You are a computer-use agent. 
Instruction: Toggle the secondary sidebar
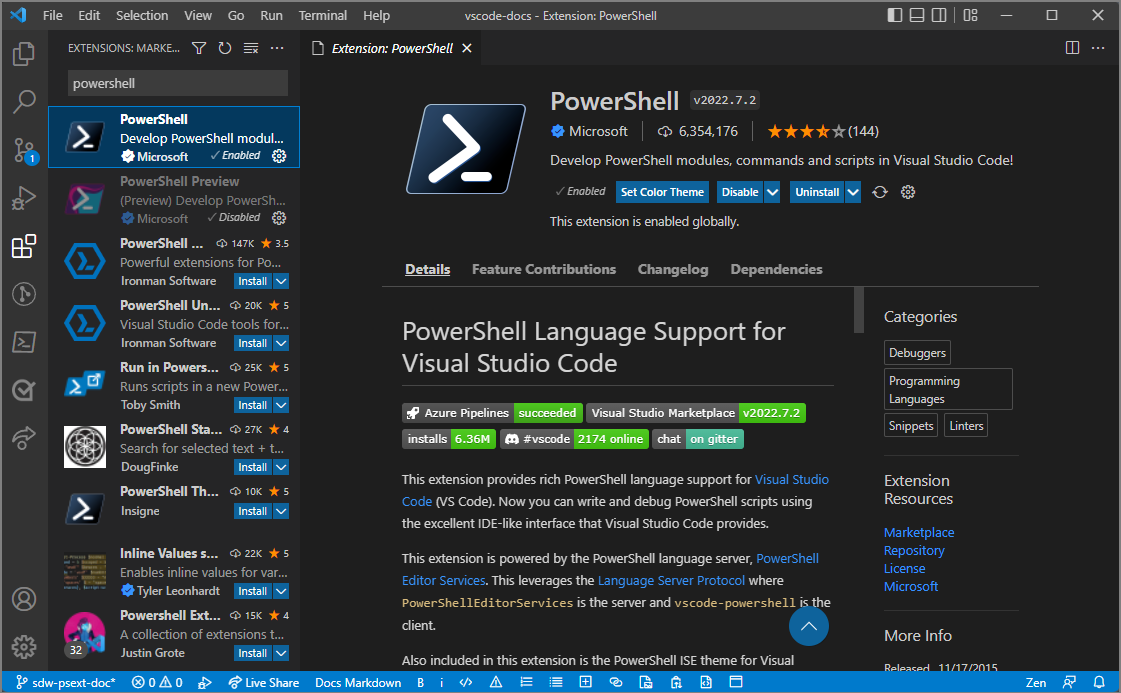pos(937,15)
